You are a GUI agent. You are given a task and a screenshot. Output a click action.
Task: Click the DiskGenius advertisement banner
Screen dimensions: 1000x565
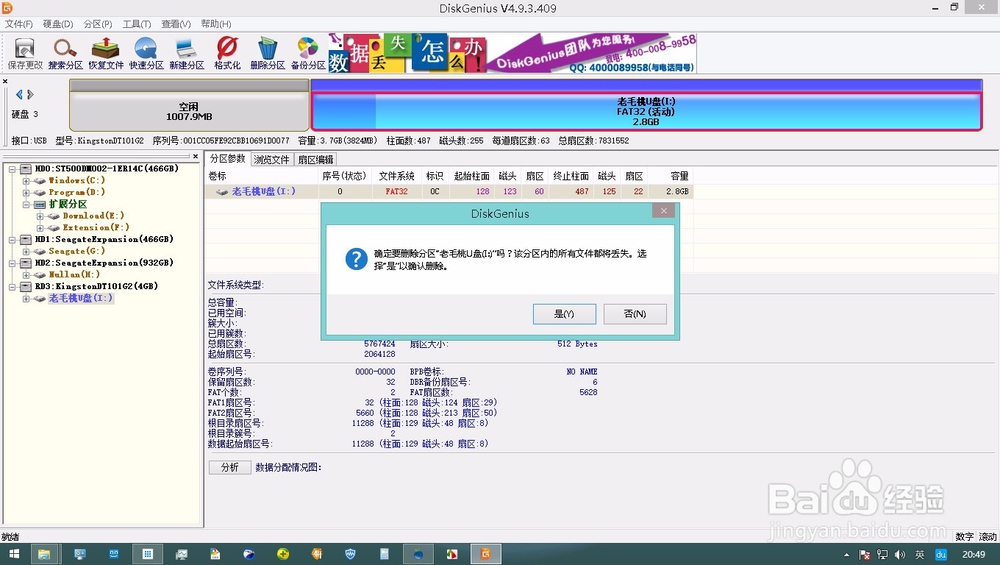512,53
